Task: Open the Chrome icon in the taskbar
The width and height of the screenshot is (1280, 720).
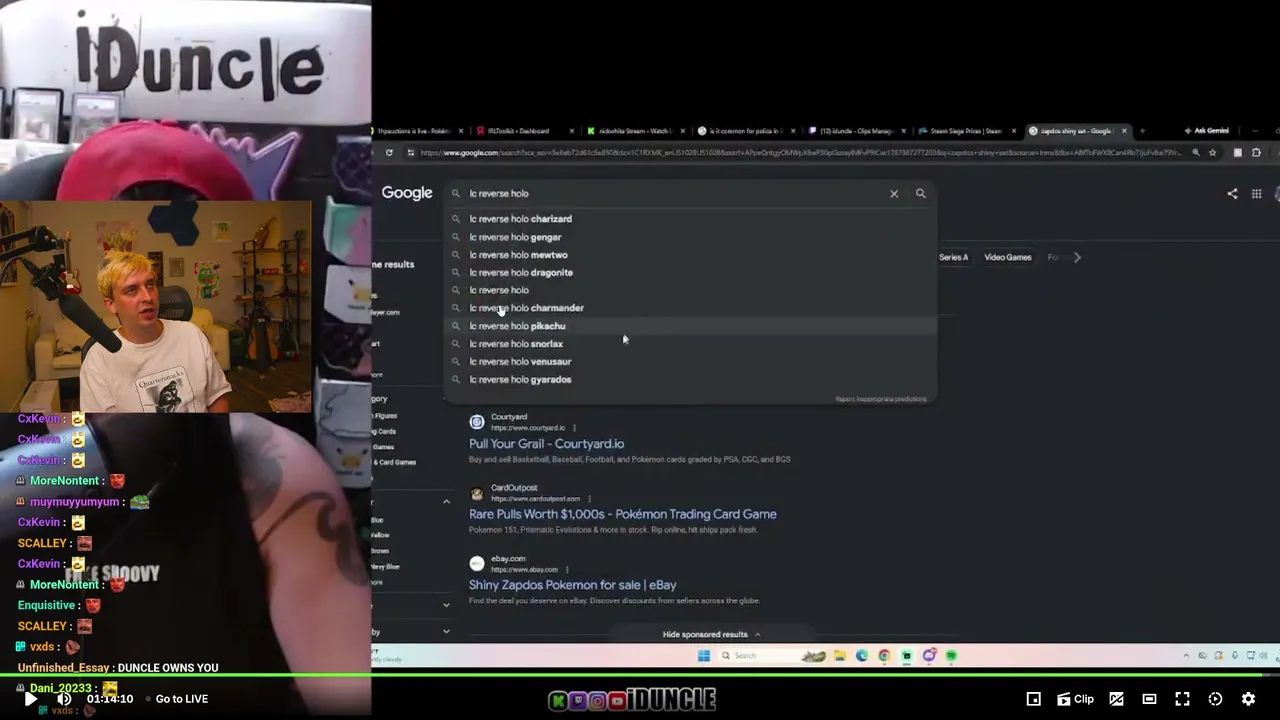Action: click(884, 656)
